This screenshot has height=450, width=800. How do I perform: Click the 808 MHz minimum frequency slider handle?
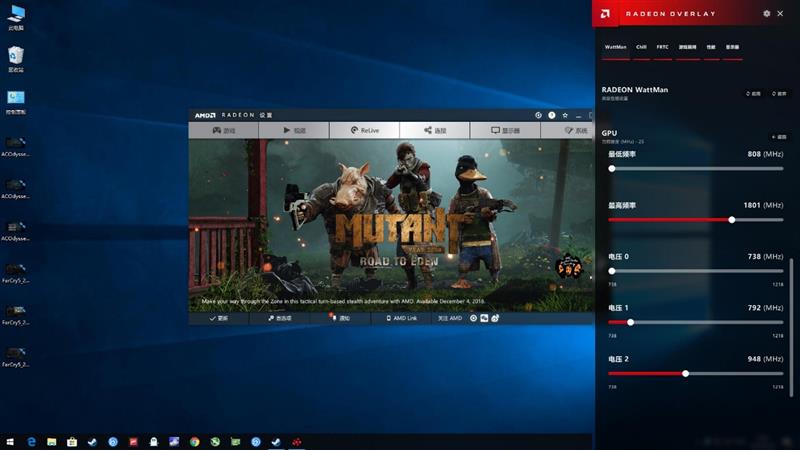(x=612, y=169)
